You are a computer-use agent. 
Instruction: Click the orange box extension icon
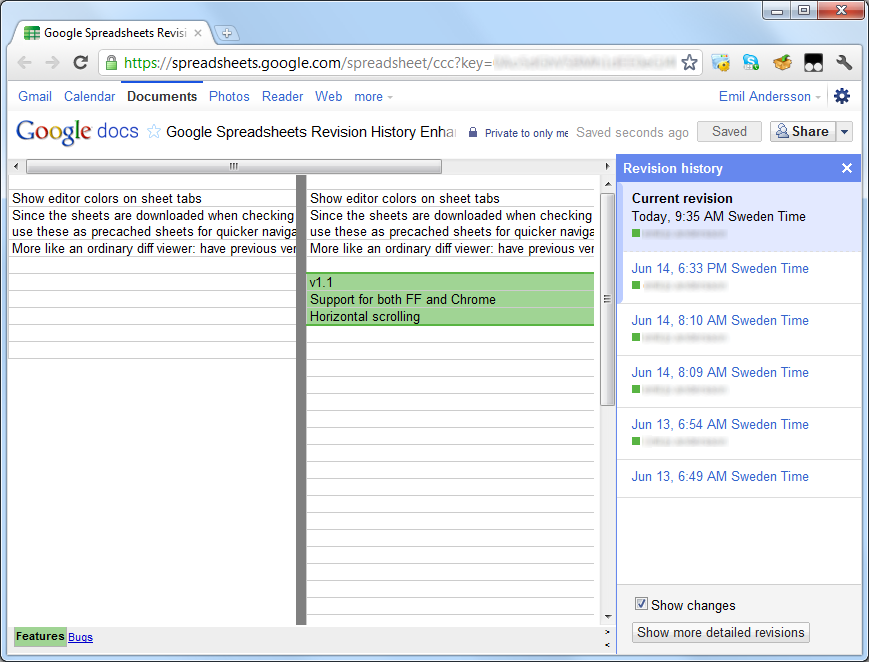tap(782, 63)
